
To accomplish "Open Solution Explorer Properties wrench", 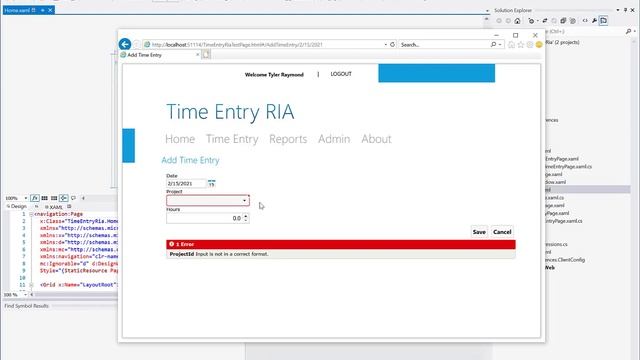I will pos(594,21).
